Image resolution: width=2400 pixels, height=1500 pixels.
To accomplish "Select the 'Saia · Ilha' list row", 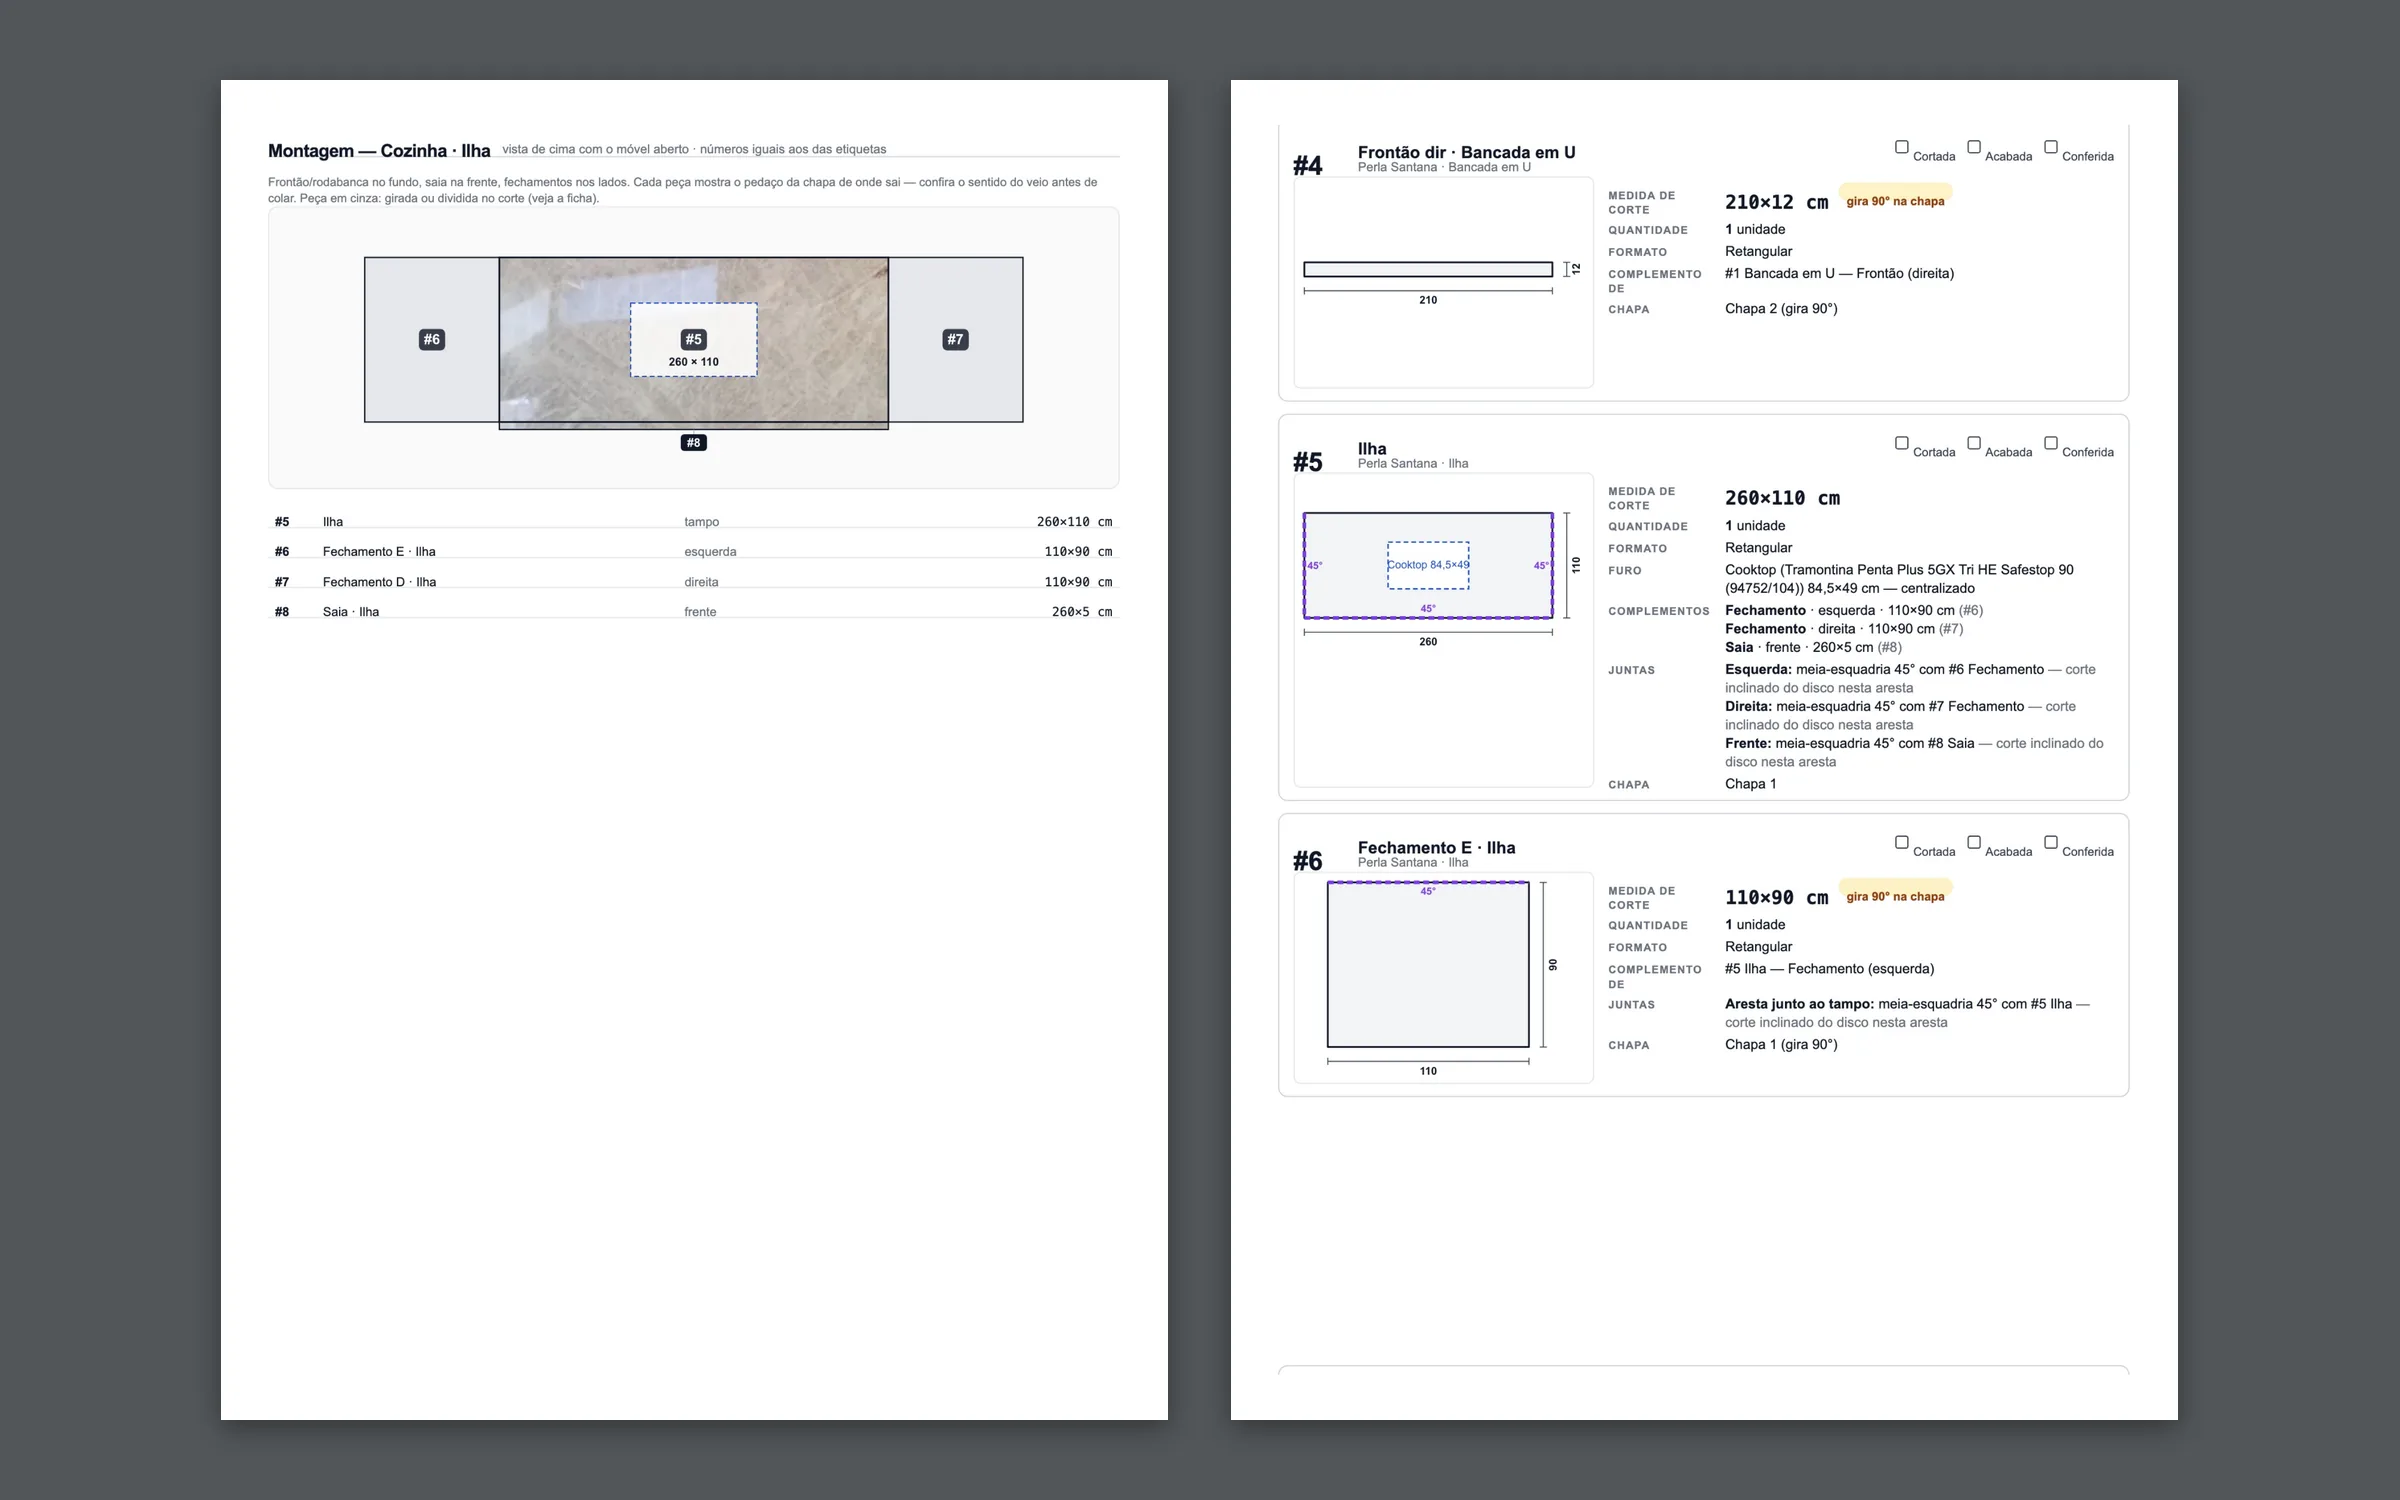I will pyautogui.click(x=693, y=612).
